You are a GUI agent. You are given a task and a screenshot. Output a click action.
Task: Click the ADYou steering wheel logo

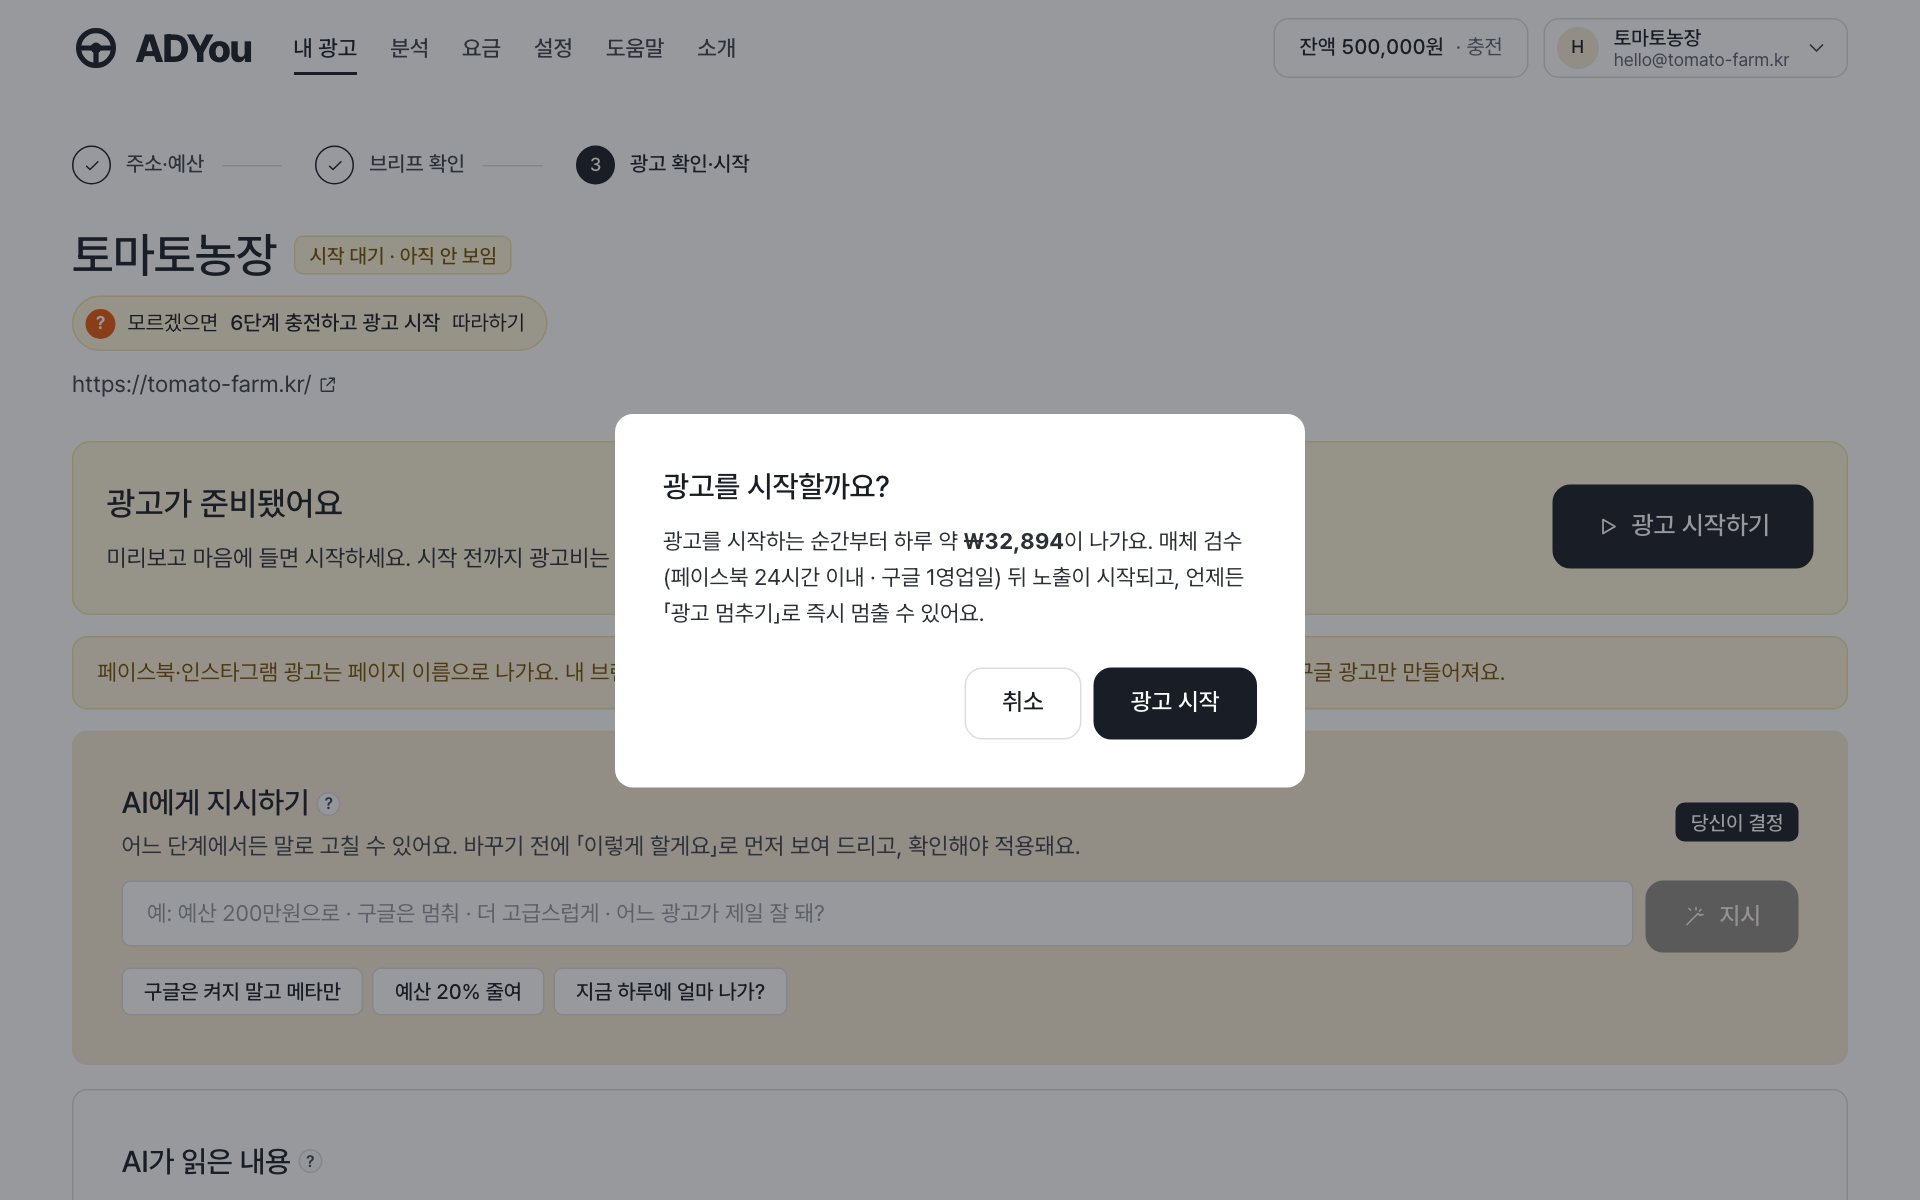click(x=96, y=48)
